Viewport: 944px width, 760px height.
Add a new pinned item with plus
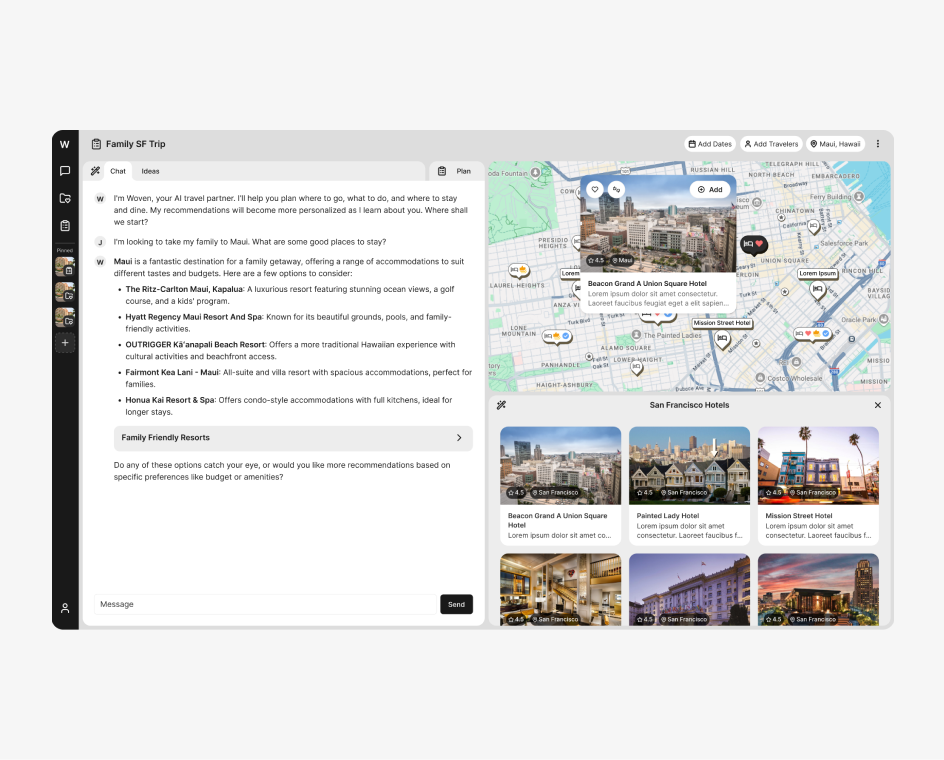click(65, 343)
